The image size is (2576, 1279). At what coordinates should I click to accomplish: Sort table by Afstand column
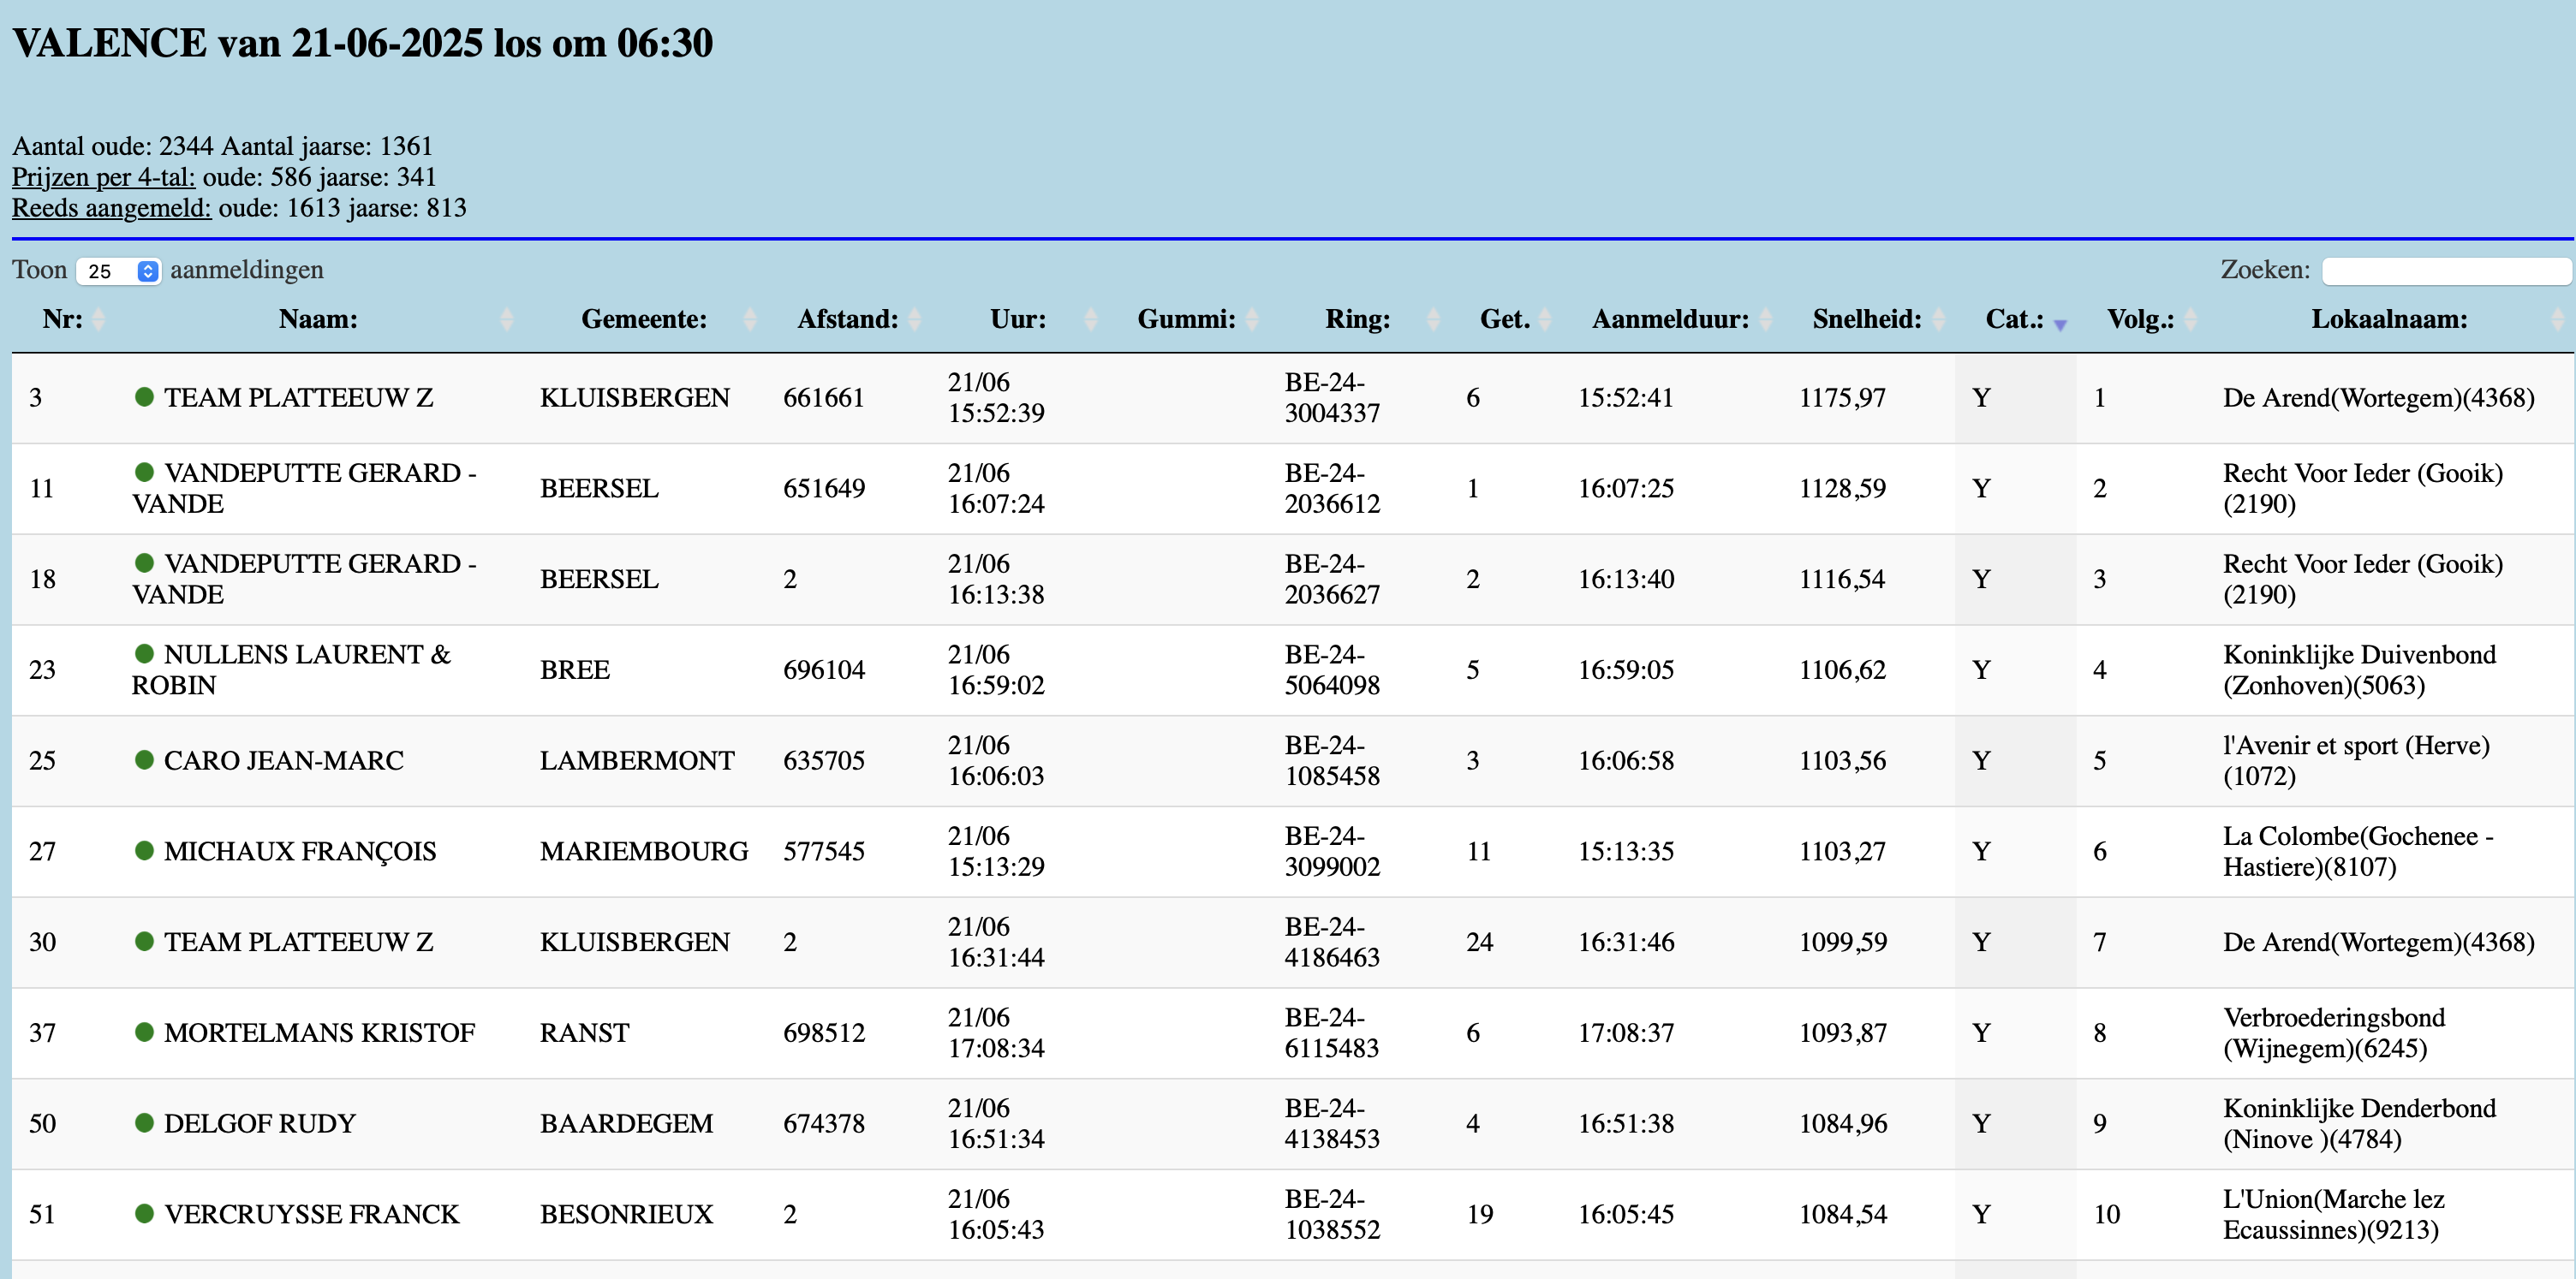(x=847, y=319)
